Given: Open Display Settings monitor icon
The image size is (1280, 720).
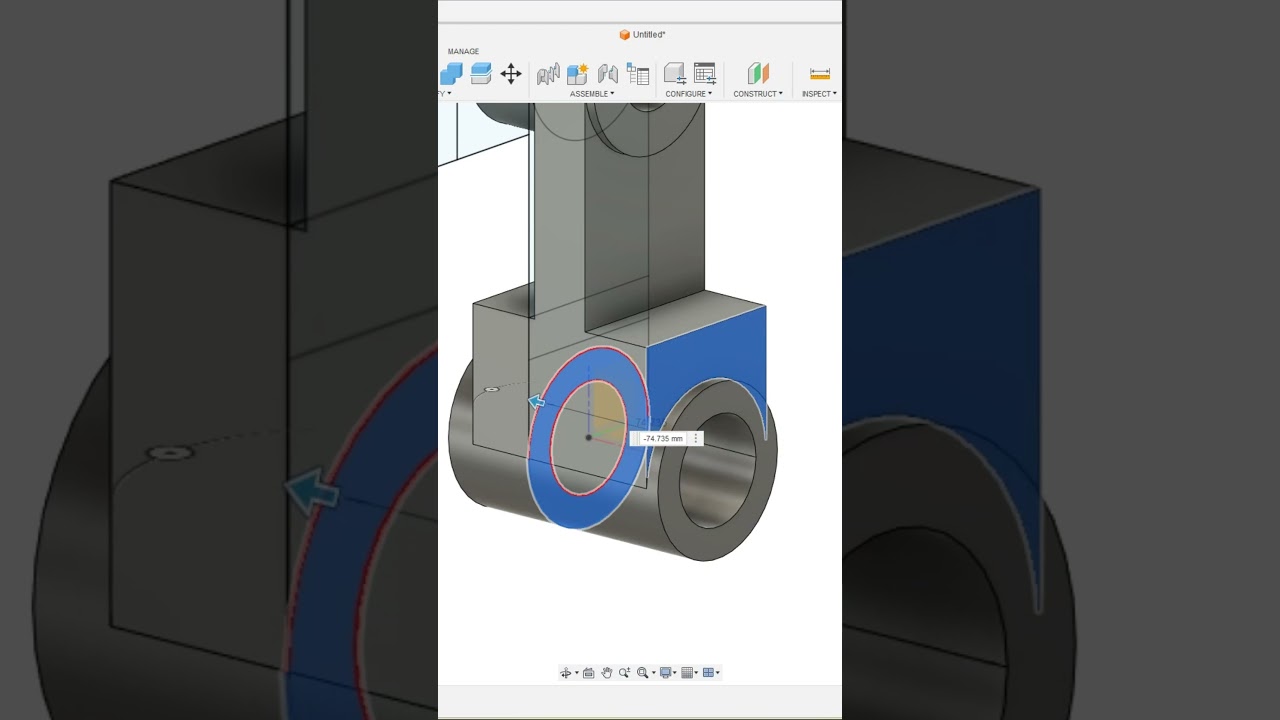Looking at the screenshot, I should [x=665, y=673].
